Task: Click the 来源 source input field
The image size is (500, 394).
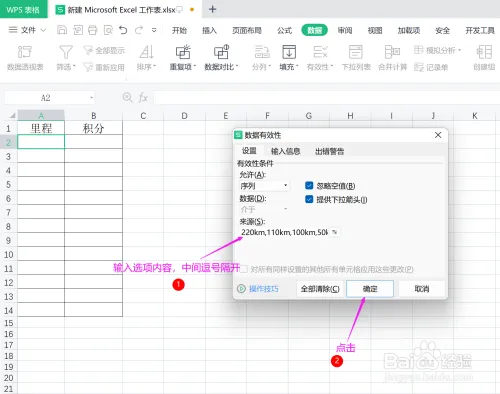Action: pos(284,232)
